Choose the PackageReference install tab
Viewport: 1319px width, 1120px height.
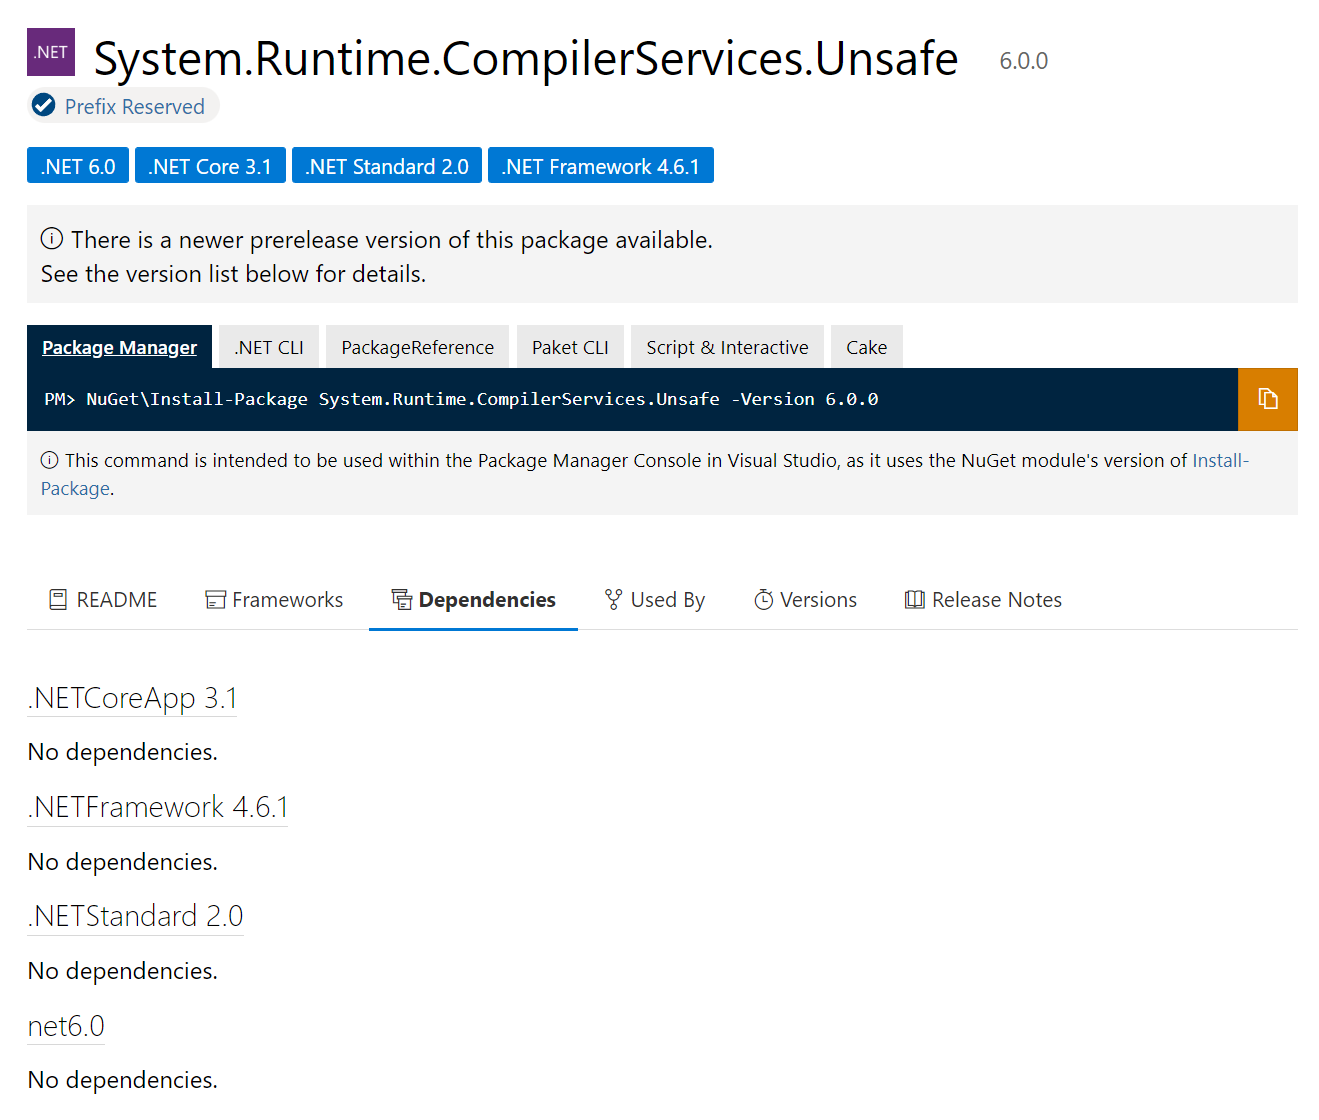click(417, 347)
